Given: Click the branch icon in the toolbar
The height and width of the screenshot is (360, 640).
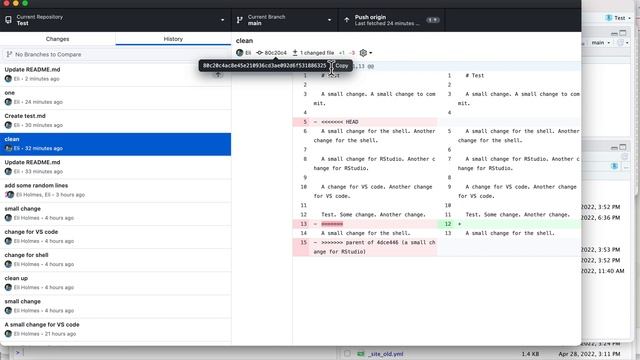Looking at the screenshot, I should click(x=240, y=20).
